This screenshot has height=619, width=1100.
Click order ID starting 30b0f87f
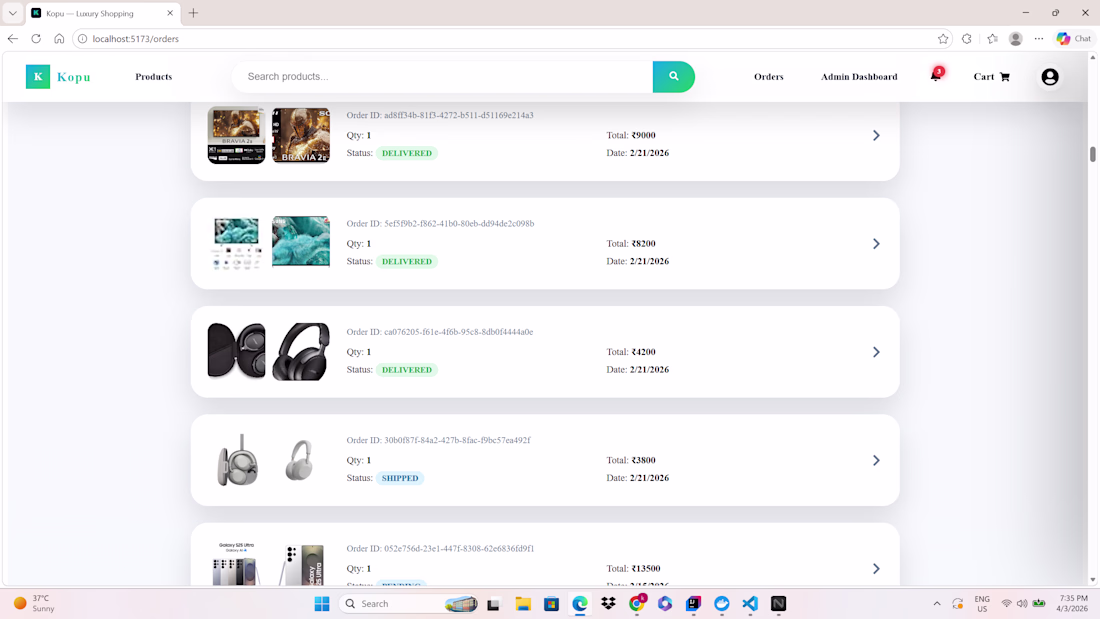click(438, 440)
